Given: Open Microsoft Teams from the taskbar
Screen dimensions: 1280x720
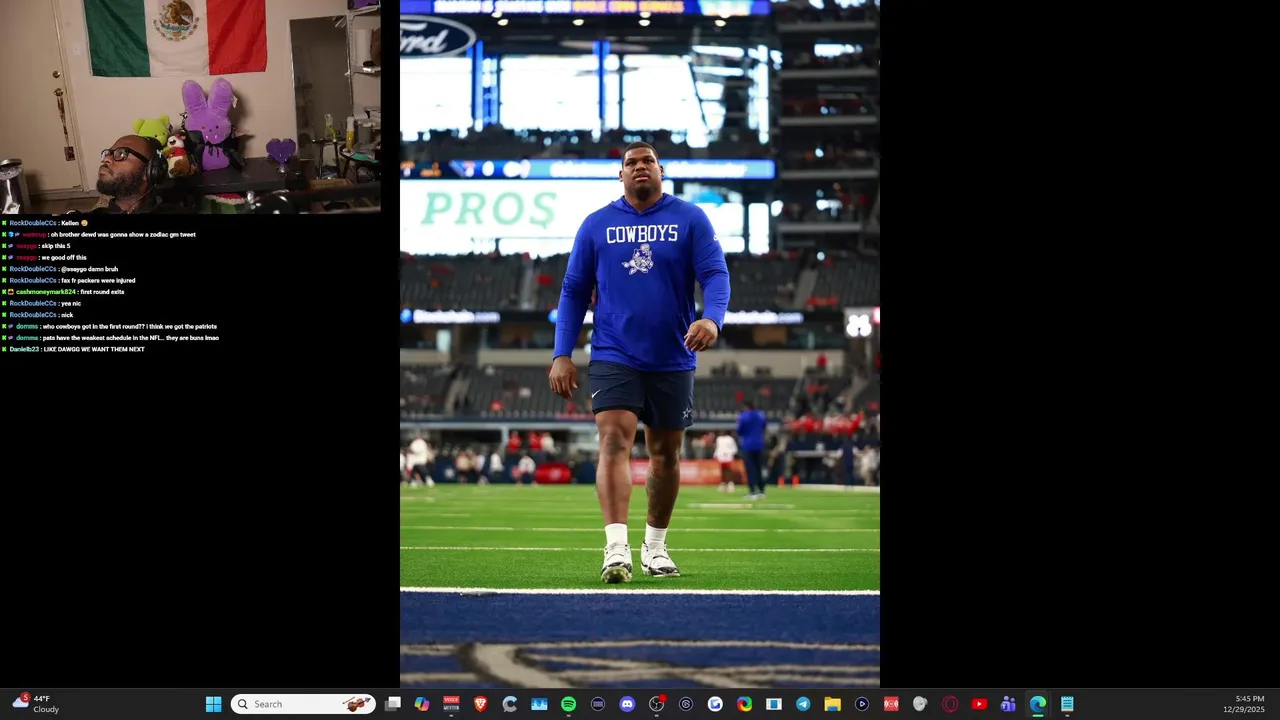Looking at the screenshot, I should tap(1008, 704).
